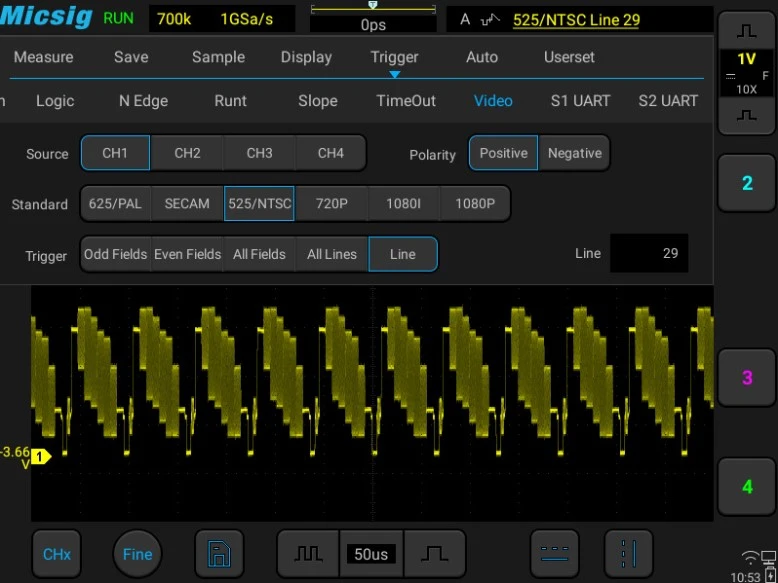Tap the Micsig logo

pyautogui.click(x=46, y=16)
